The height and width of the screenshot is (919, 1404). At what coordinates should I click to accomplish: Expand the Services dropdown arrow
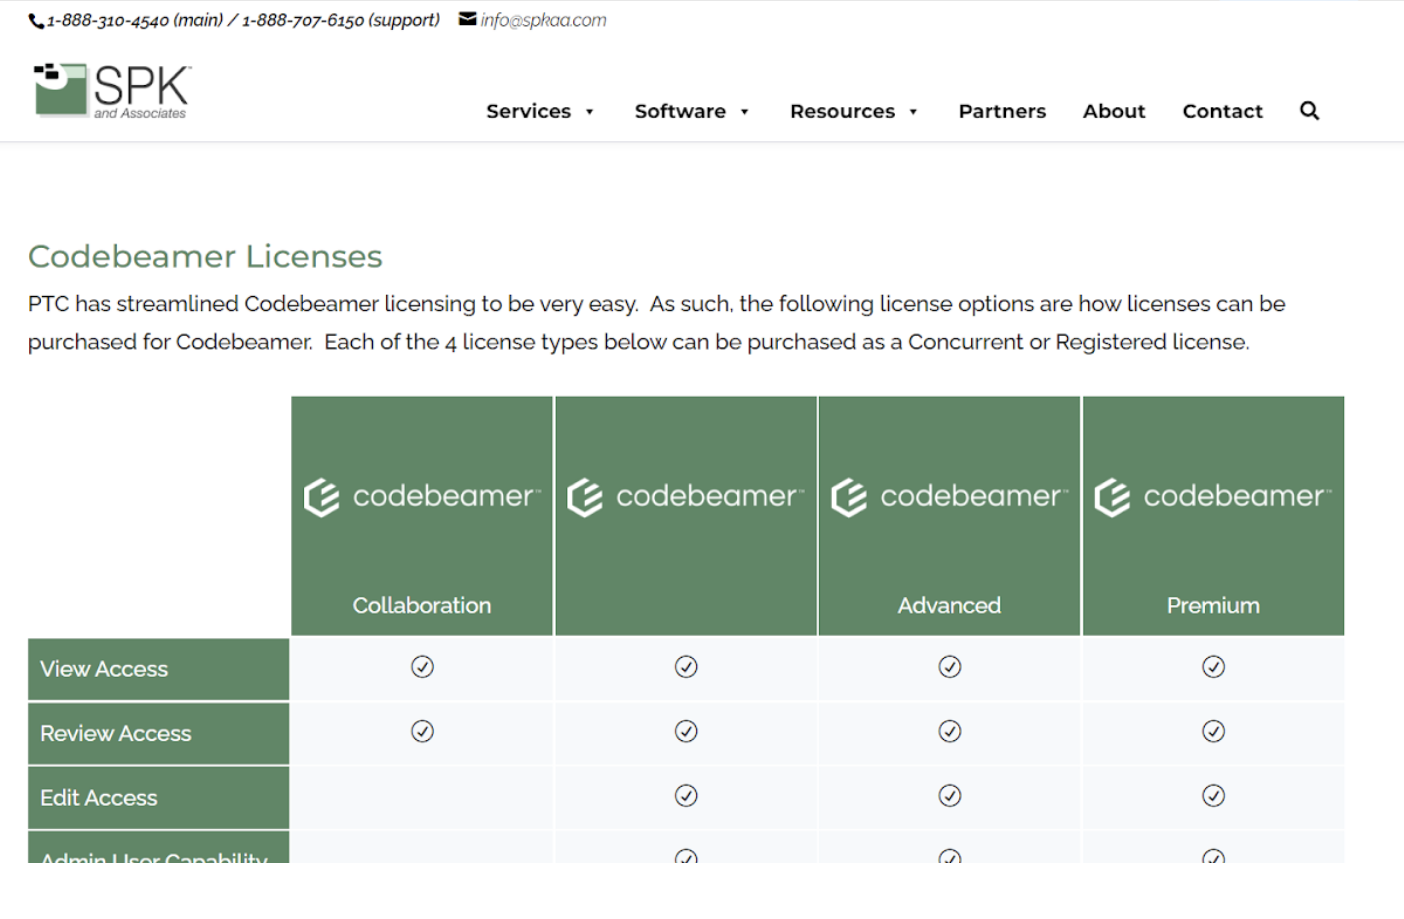pyautogui.click(x=590, y=112)
